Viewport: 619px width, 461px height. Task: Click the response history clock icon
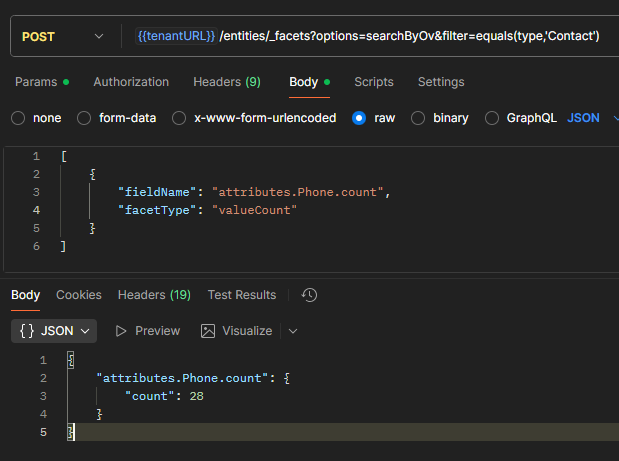pyautogui.click(x=309, y=295)
